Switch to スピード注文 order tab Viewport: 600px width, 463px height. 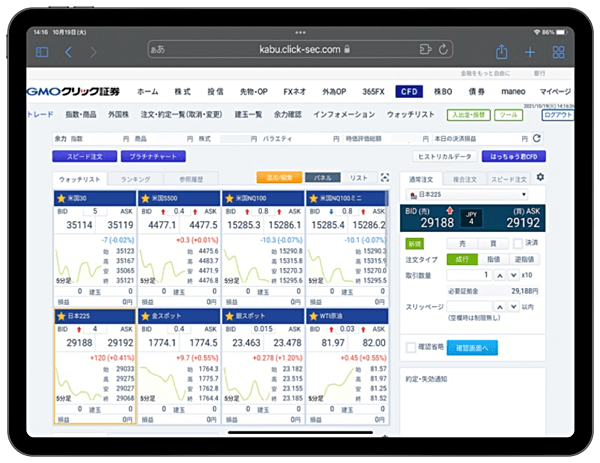click(509, 179)
